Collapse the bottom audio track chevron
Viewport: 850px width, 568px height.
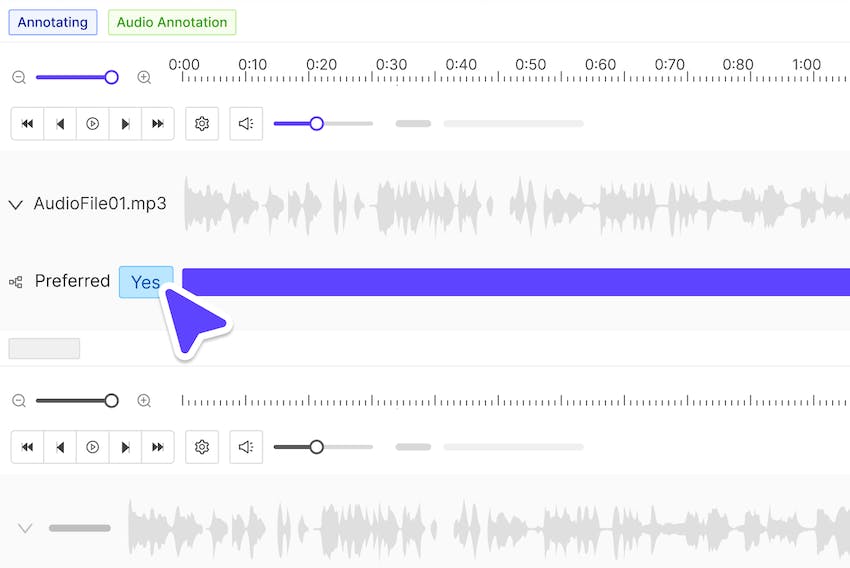pos(25,528)
